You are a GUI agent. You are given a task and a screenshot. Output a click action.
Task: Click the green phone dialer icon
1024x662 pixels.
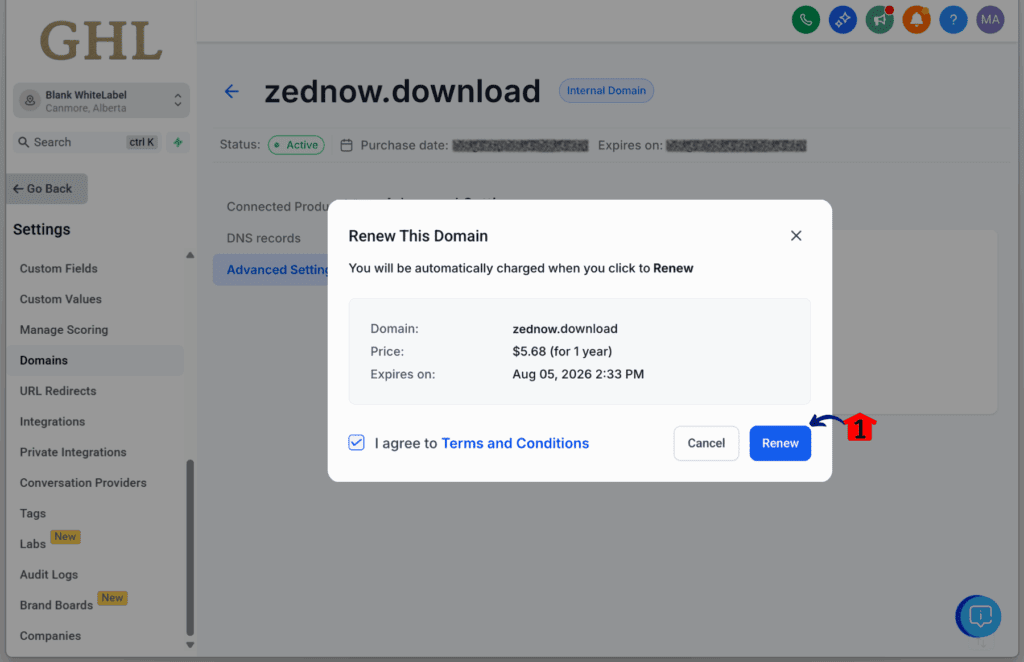(x=805, y=20)
